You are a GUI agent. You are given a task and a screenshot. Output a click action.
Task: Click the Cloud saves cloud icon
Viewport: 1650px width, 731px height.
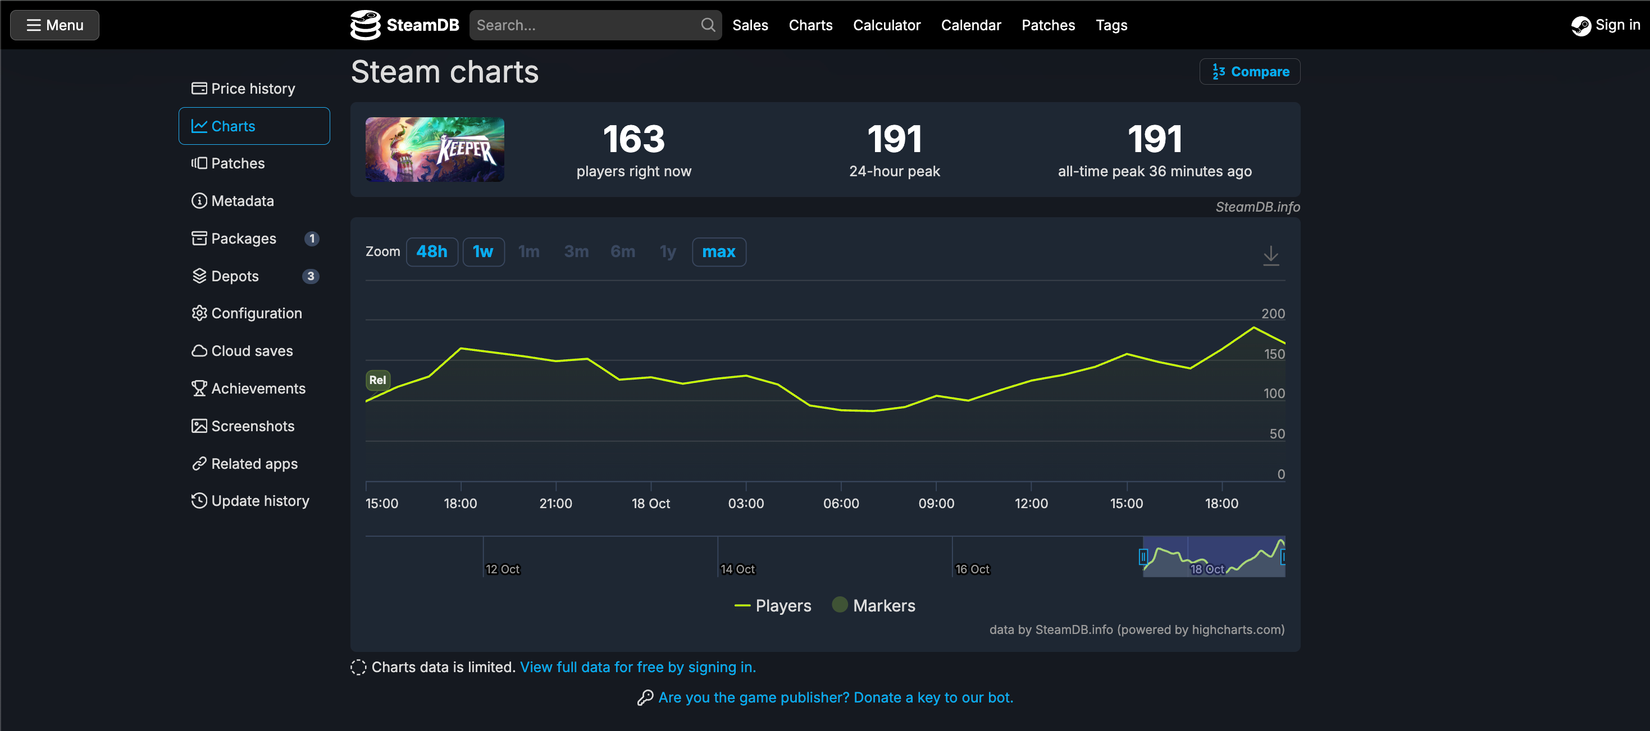tap(199, 351)
